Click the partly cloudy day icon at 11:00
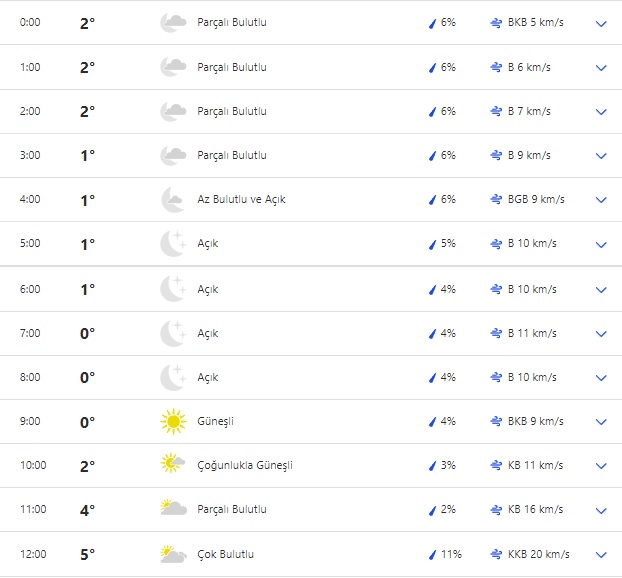Screen dimensions: 622x578 point(173,509)
